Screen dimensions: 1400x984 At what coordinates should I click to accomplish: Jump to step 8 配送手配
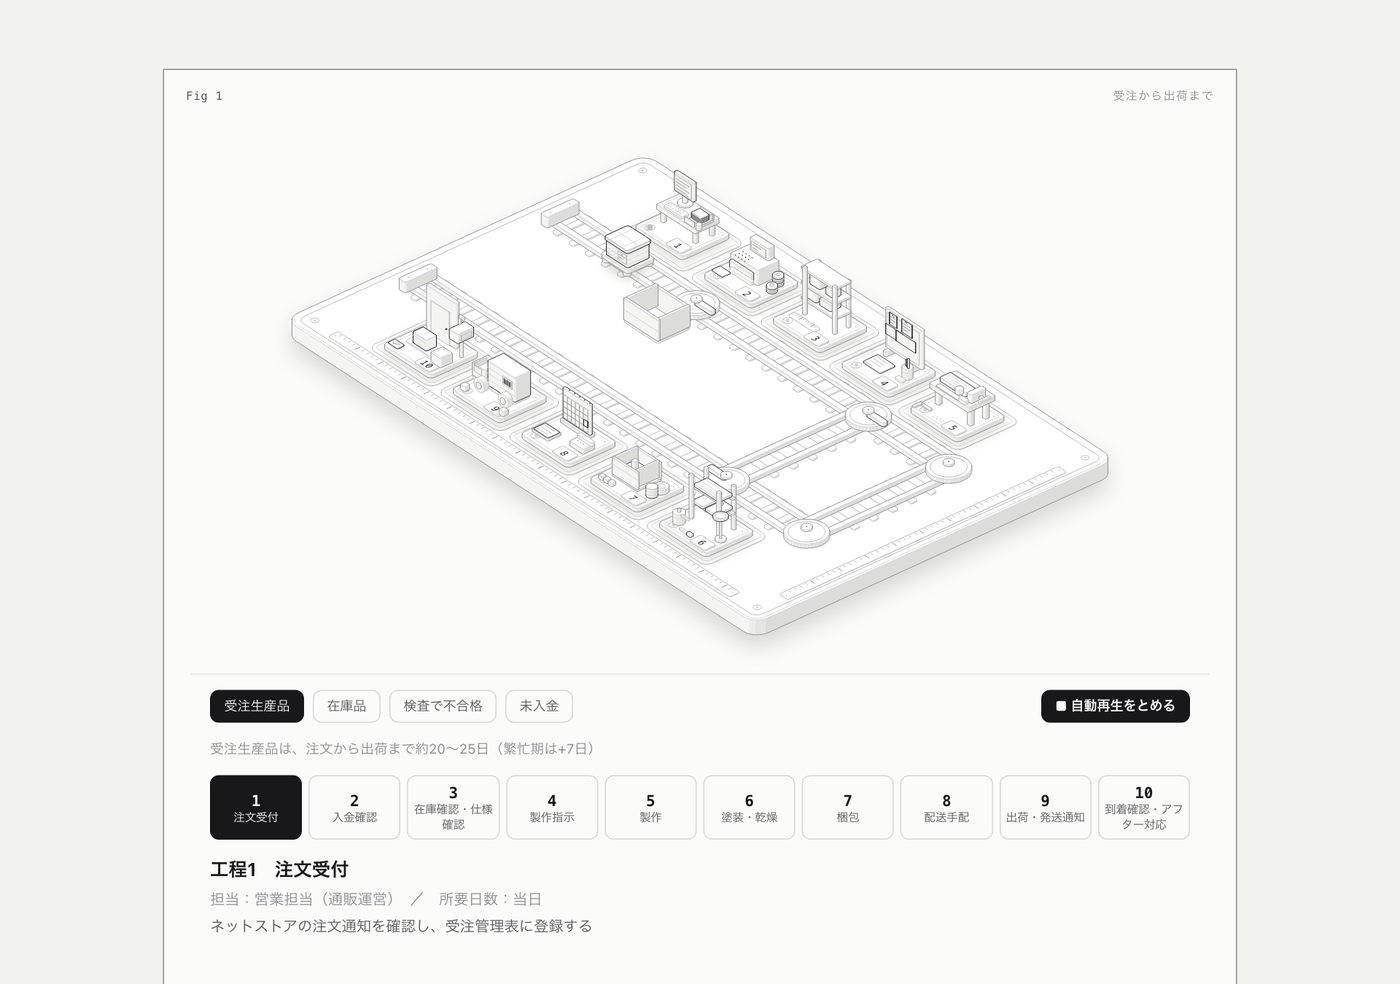(x=946, y=807)
